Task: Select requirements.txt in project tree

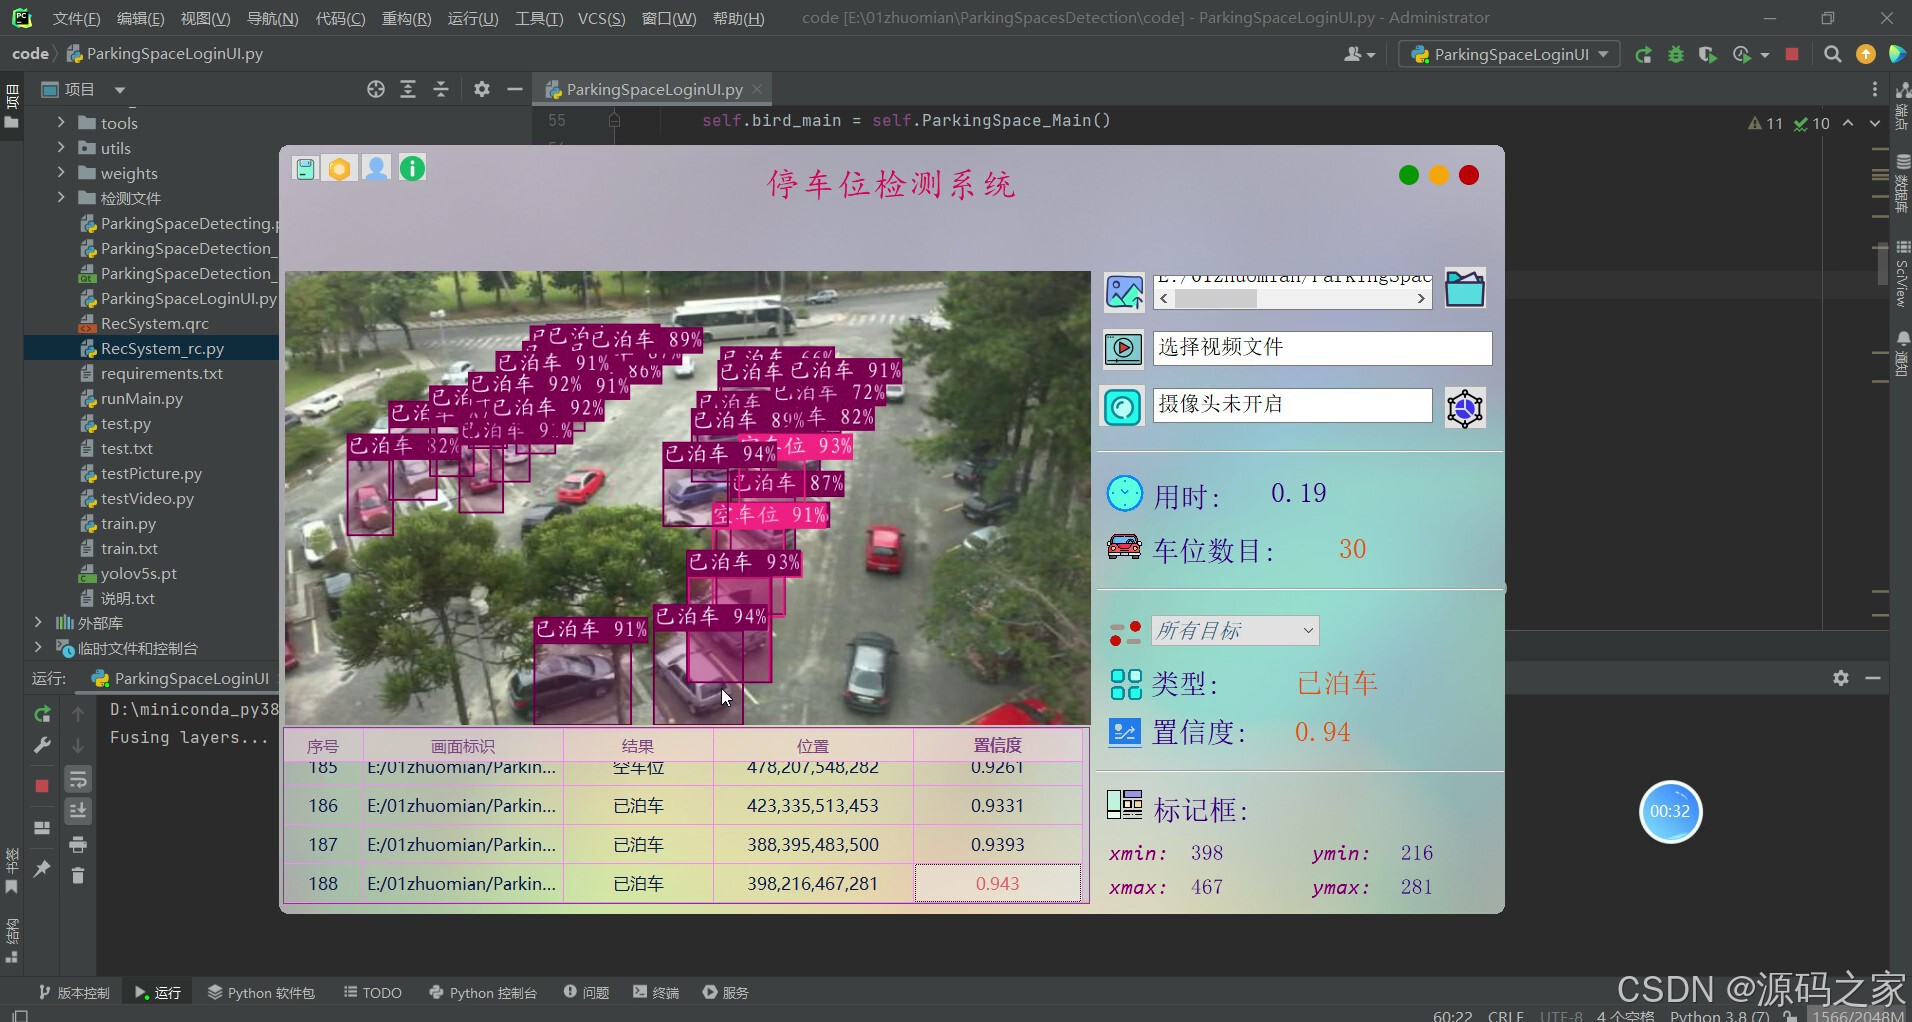Action: point(161,373)
